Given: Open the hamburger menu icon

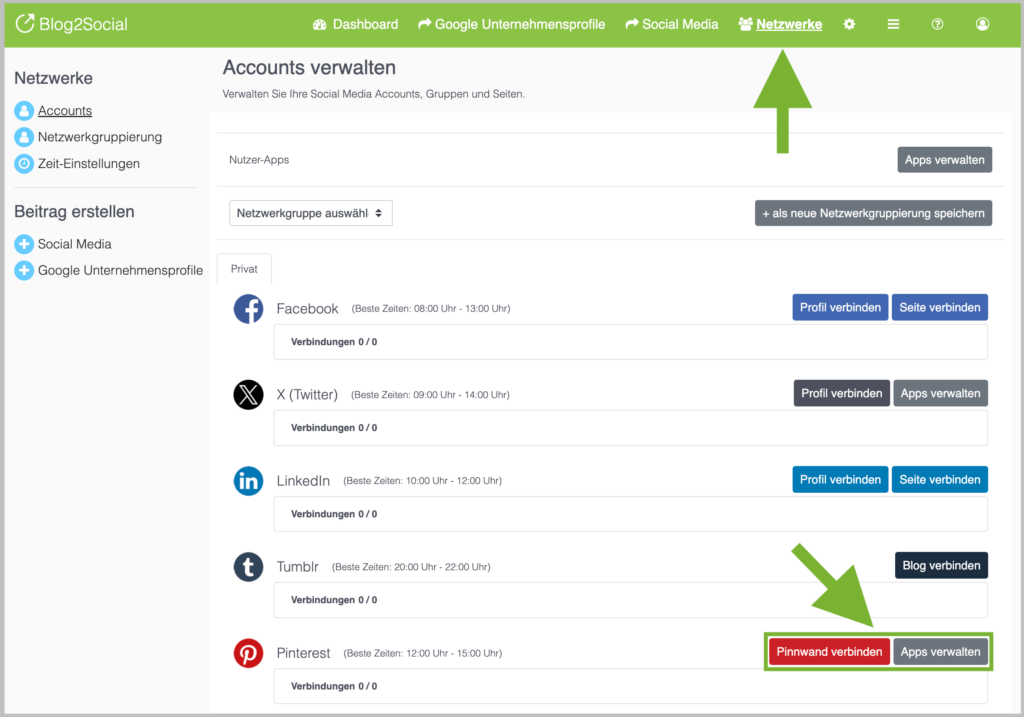Looking at the screenshot, I should click(893, 24).
